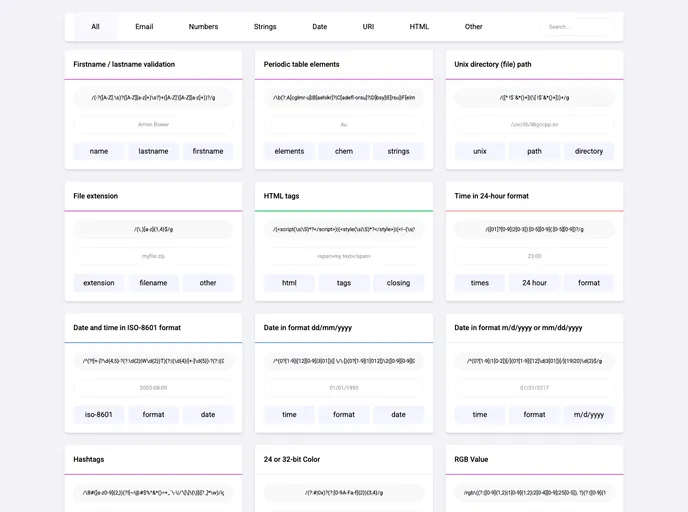Screen dimensions: 688x512
Task: Show the Date category tab
Action: pyautogui.click(x=319, y=27)
